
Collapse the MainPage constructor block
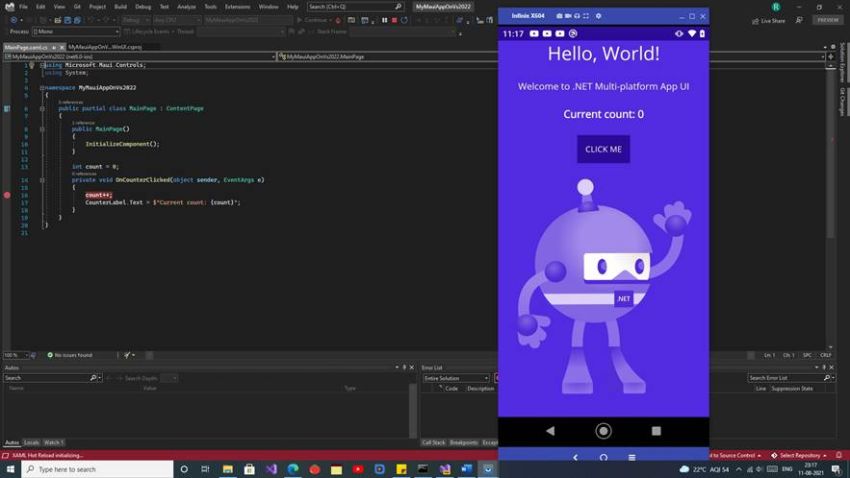(x=42, y=129)
